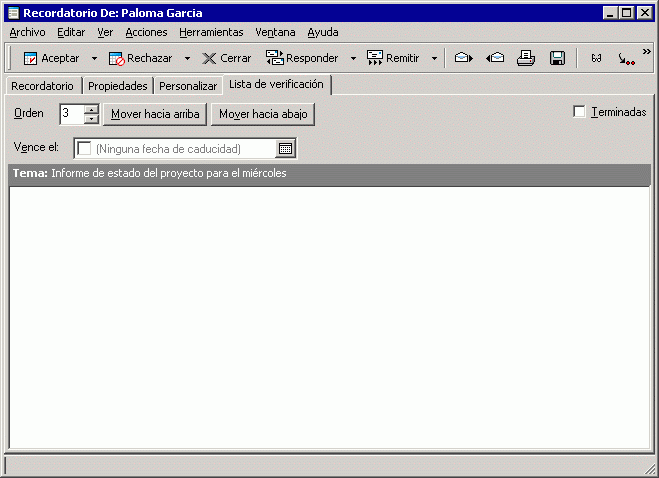Click Mover hacia abajo button

[x=263, y=114]
